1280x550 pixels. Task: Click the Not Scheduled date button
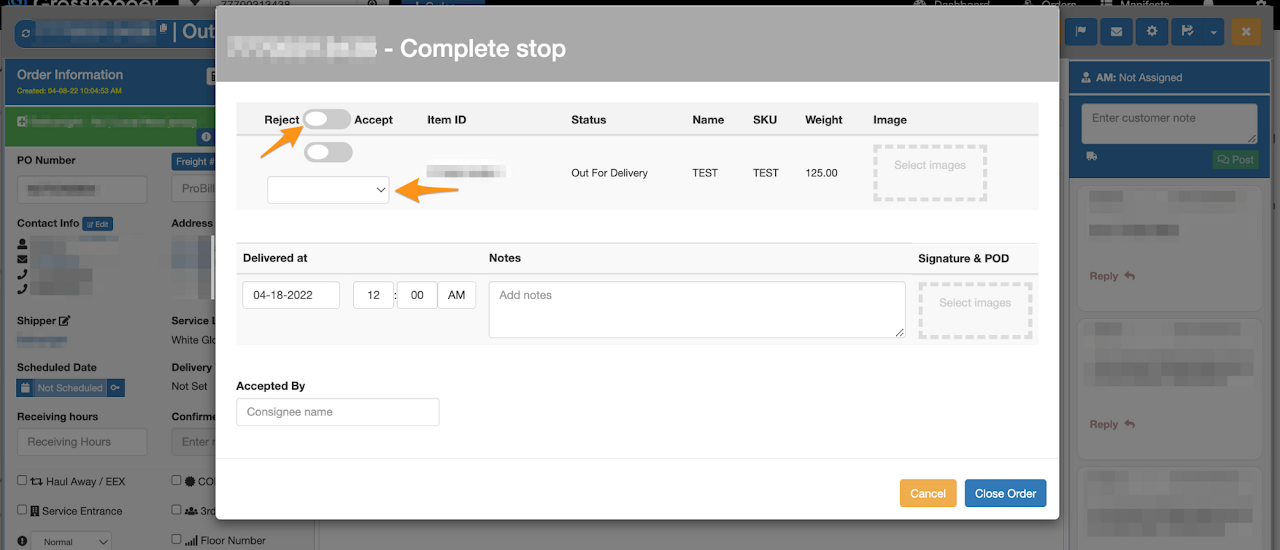(69, 388)
